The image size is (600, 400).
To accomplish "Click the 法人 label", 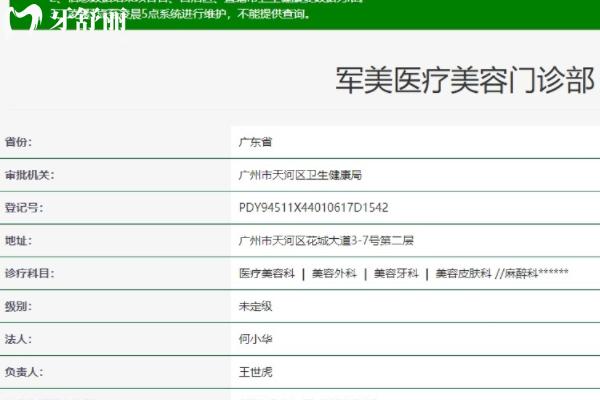I will 18,339.
